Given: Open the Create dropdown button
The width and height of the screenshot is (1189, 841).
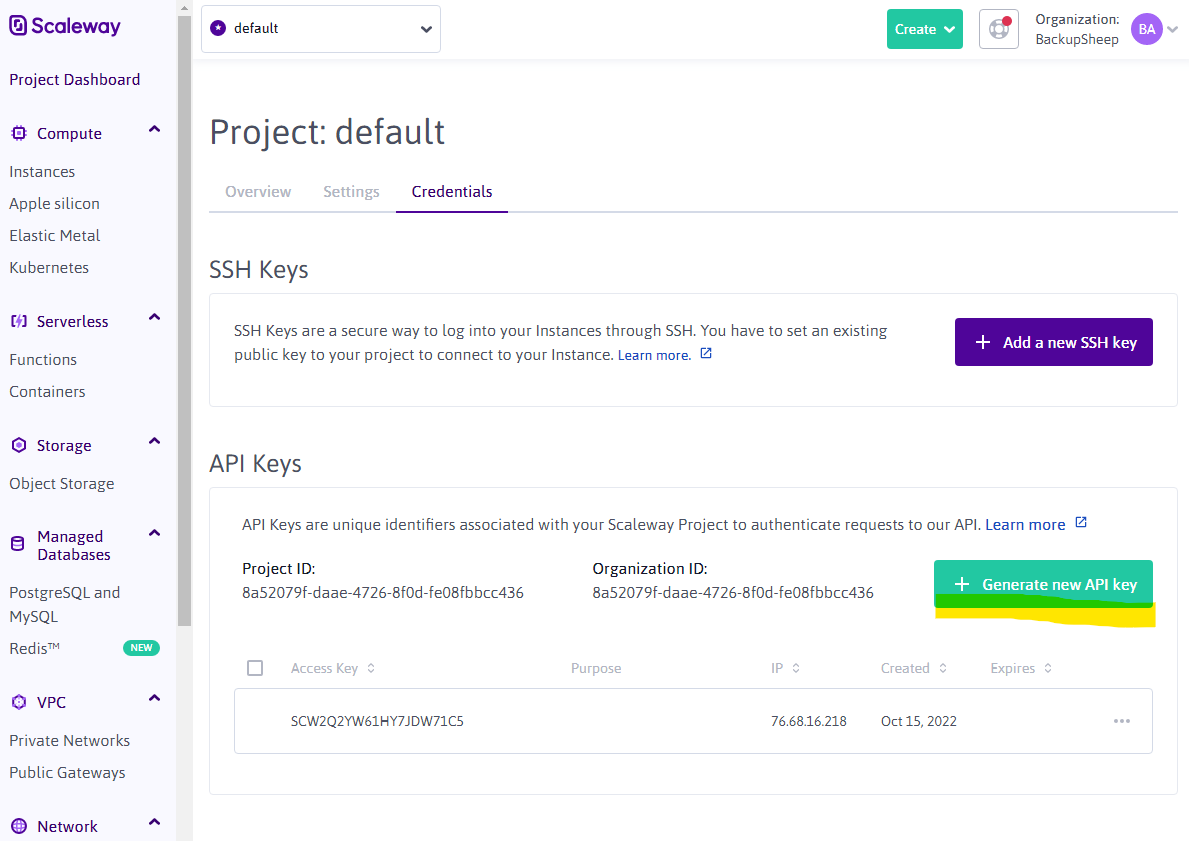Looking at the screenshot, I should [x=924, y=29].
